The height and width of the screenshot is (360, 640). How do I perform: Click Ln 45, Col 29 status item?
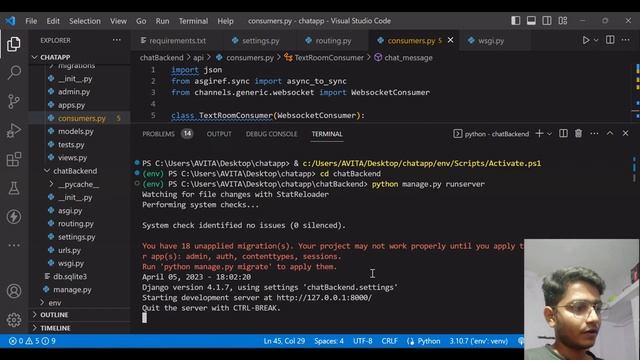coord(284,341)
